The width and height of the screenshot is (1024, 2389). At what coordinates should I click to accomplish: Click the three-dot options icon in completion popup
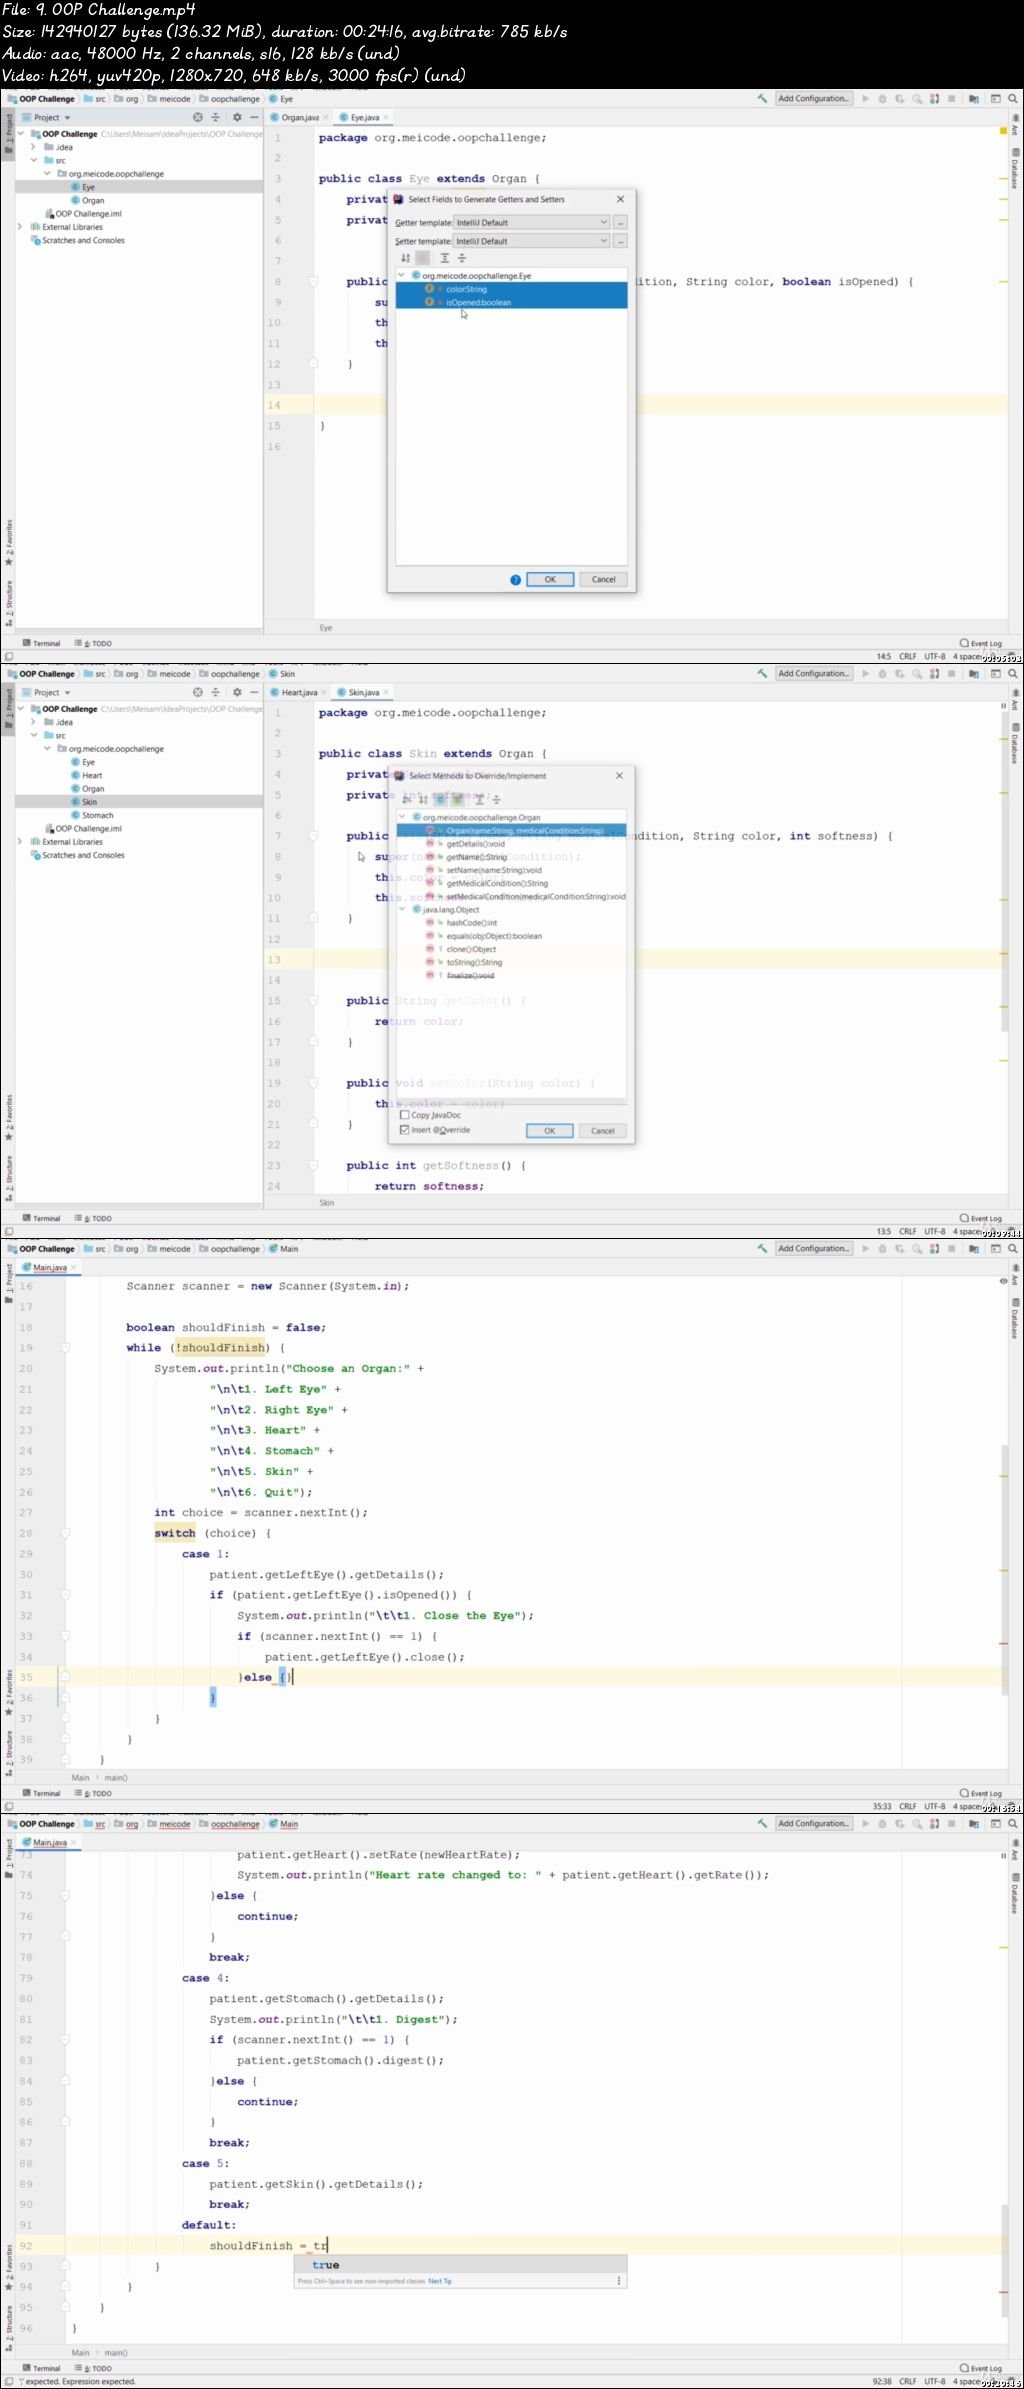pyautogui.click(x=619, y=2281)
